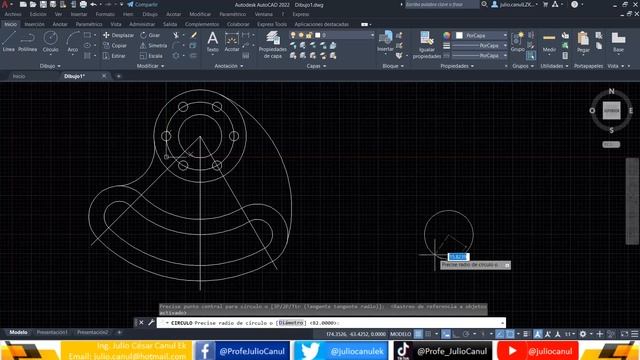Select the Escala tool
640x360 pixels.
[151, 56]
